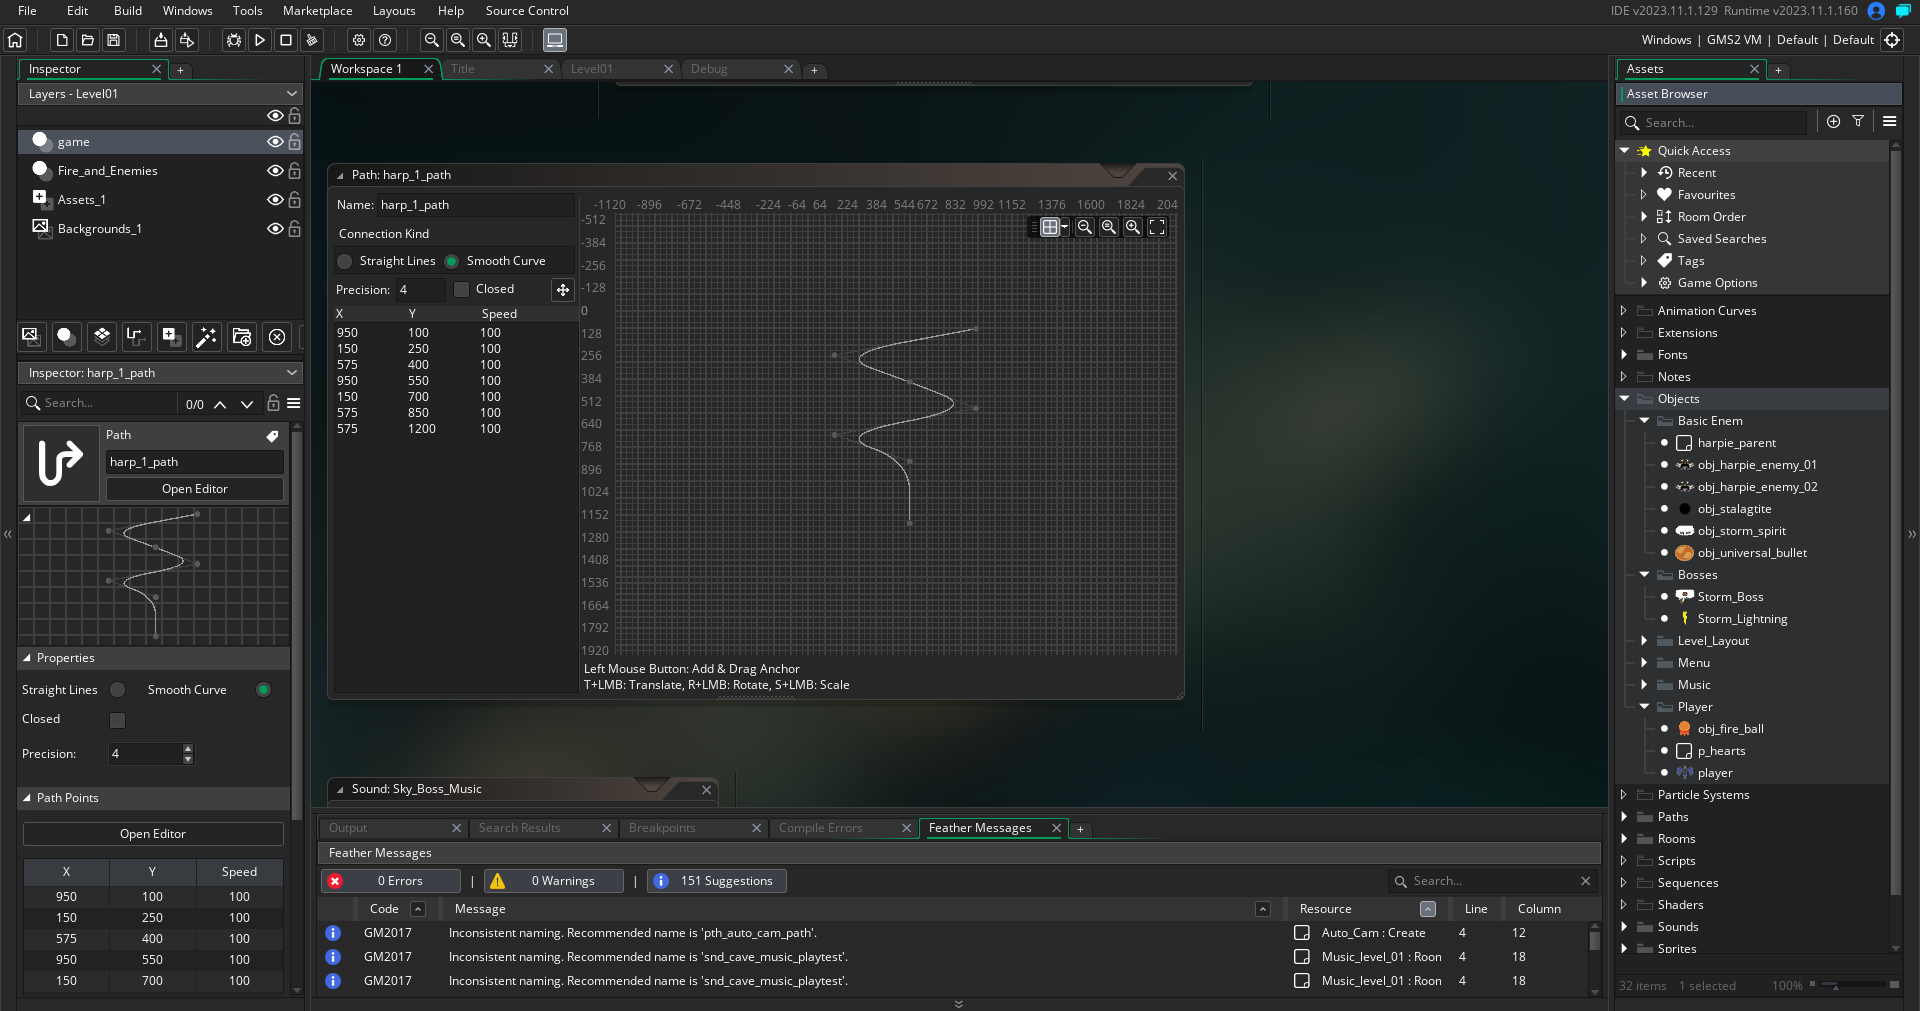Click the Create Executable icon in toolbar
The width and height of the screenshot is (1920, 1011).
160,40
